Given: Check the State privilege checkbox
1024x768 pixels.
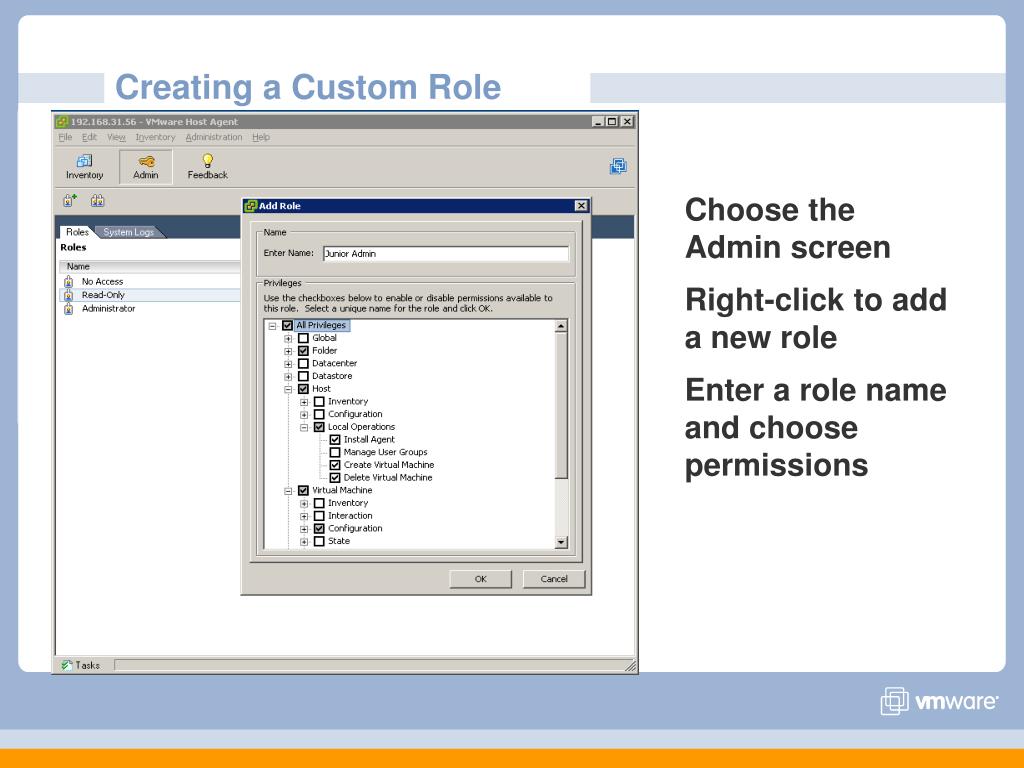Looking at the screenshot, I should click(x=319, y=541).
